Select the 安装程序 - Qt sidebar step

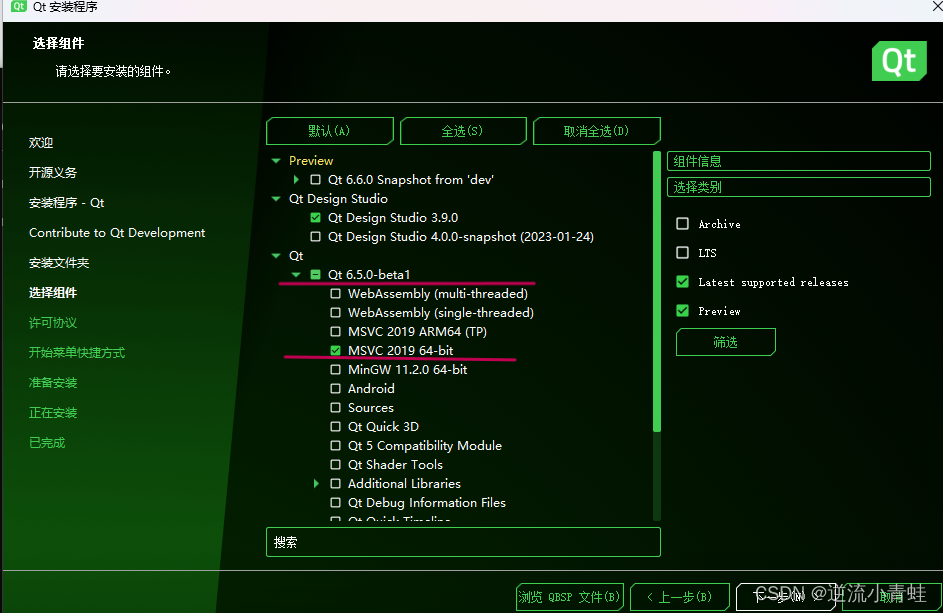click(x=67, y=203)
